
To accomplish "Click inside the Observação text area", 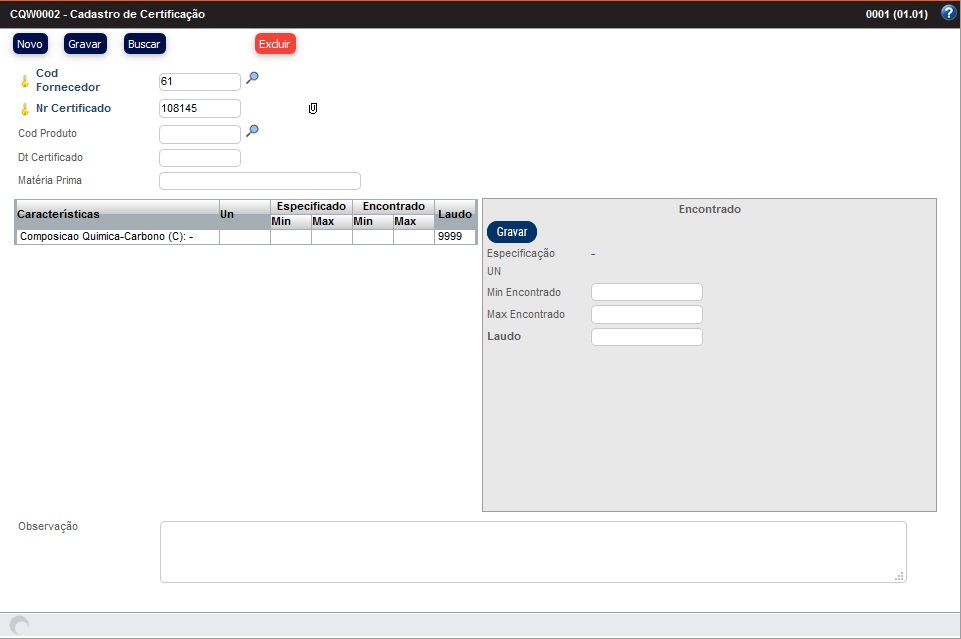I will click(x=532, y=551).
